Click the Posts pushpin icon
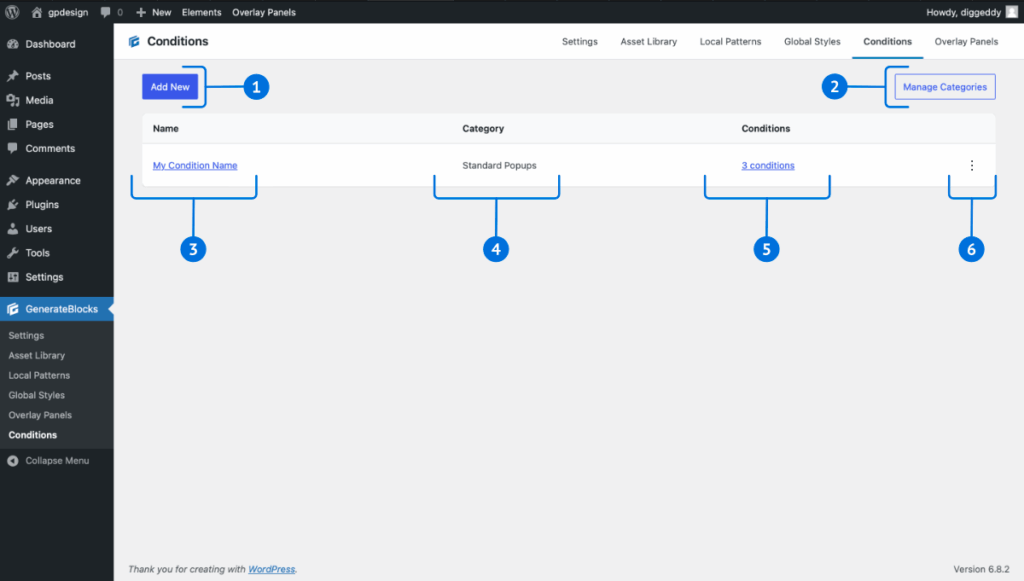 click(12, 76)
